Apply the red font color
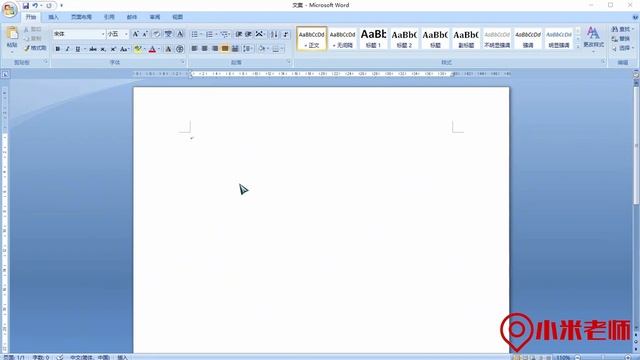This screenshot has height=360, width=640. pos(152,49)
